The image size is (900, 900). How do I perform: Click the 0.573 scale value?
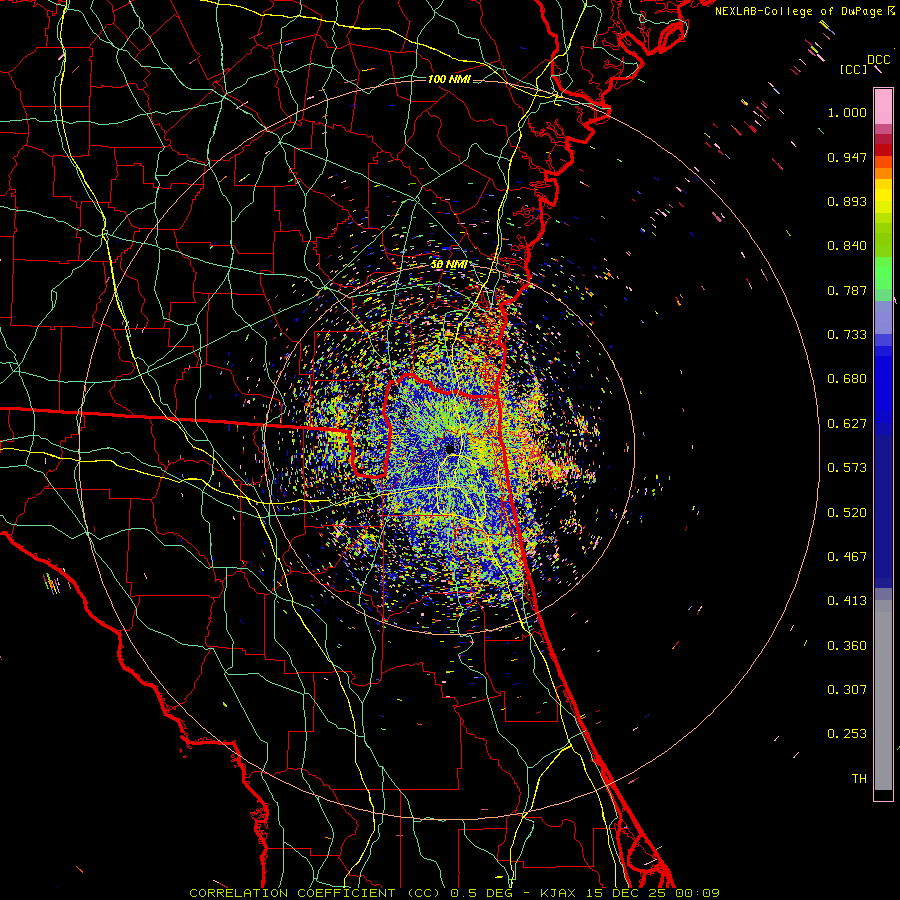(x=847, y=468)
